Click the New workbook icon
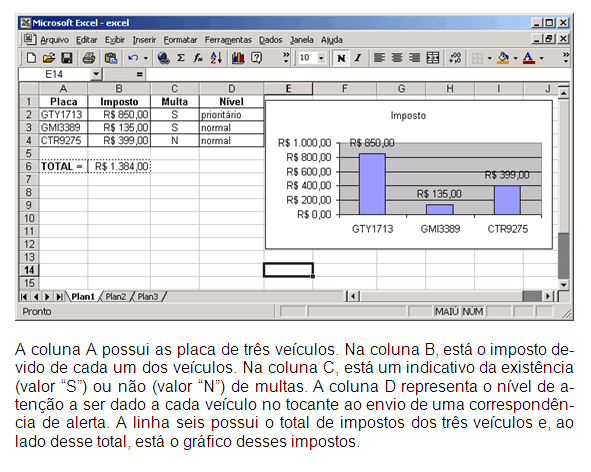Screen dimensions: 591x472 pos(31,58)
